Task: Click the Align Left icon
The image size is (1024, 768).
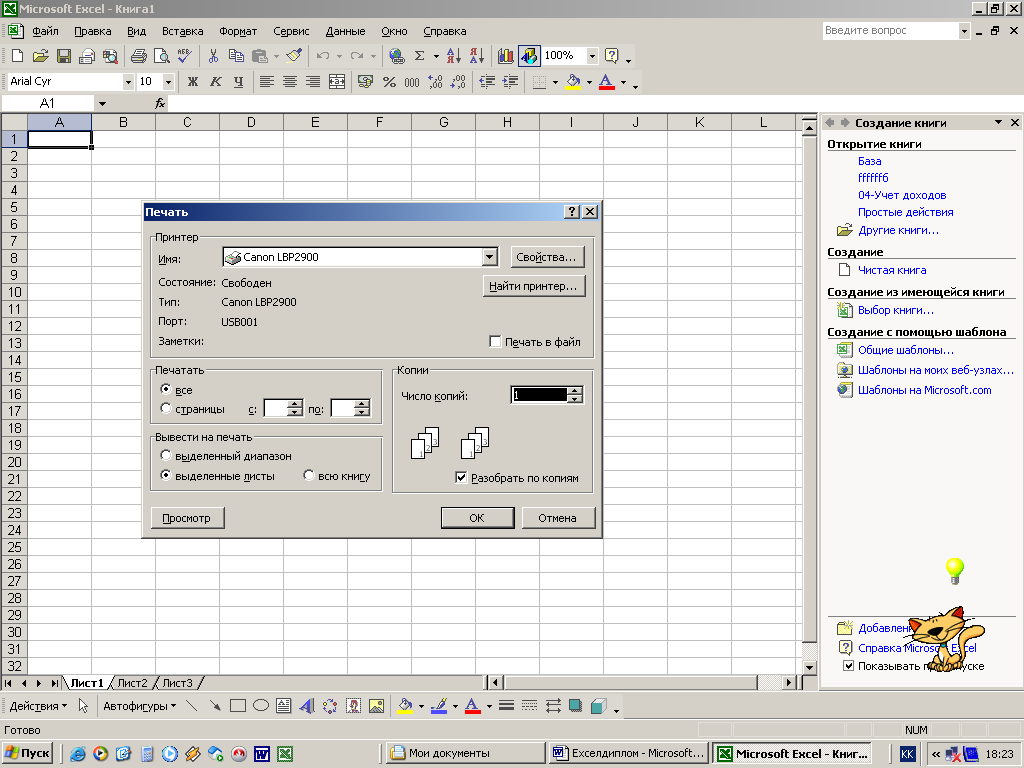Action: coord(266,82)
